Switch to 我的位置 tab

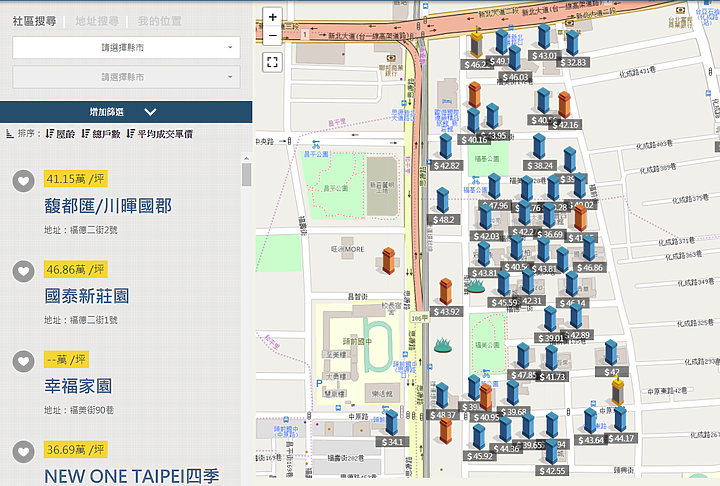coord(160,21)
